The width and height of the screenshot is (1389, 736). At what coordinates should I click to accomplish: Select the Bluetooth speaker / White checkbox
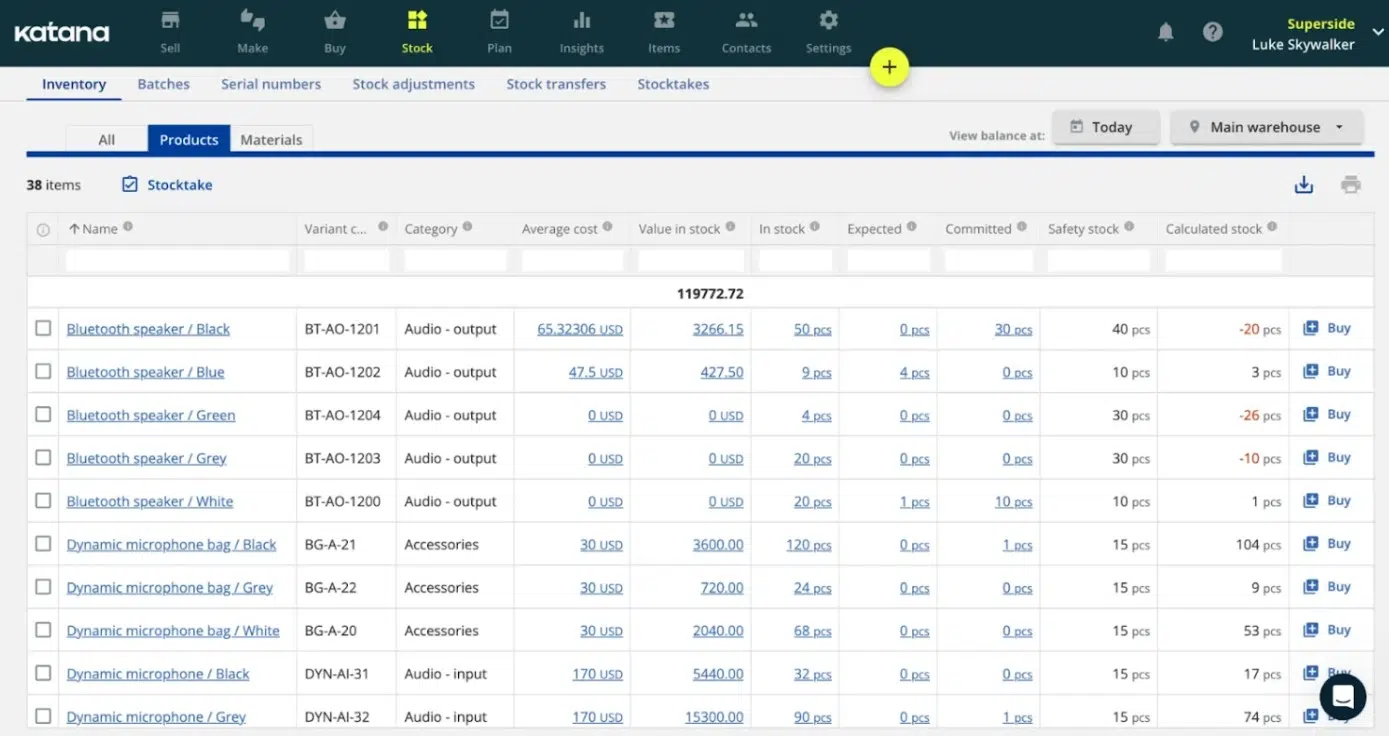(43, 500)
